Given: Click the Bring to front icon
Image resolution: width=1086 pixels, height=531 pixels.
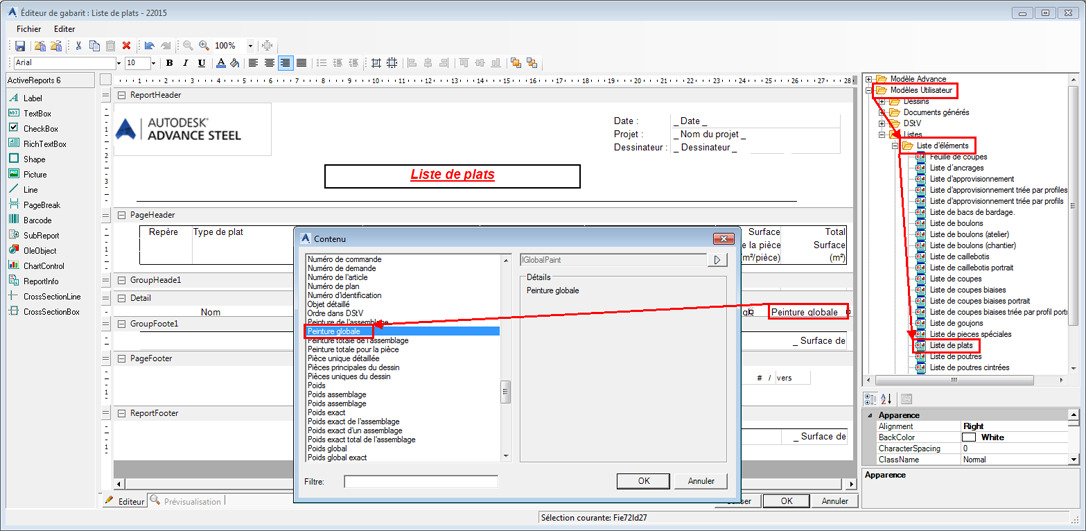Looking at the screenshot, I should click(516, 63).
